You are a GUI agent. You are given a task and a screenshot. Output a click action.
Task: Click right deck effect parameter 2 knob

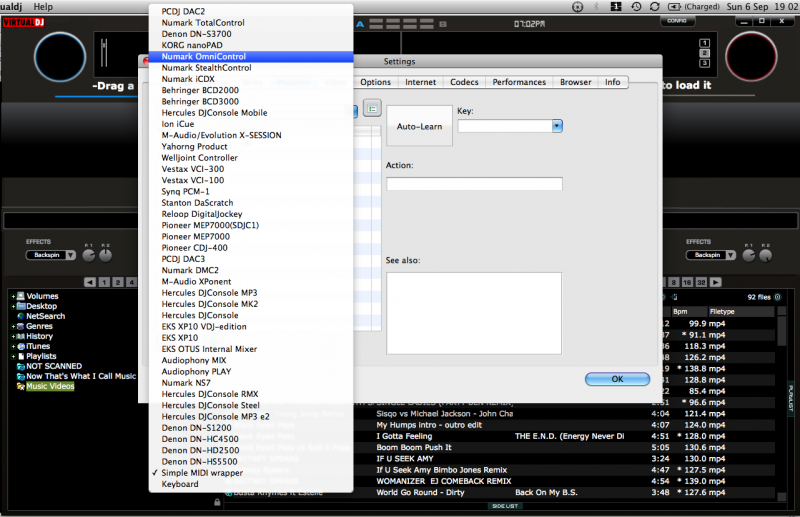[766, 256]
